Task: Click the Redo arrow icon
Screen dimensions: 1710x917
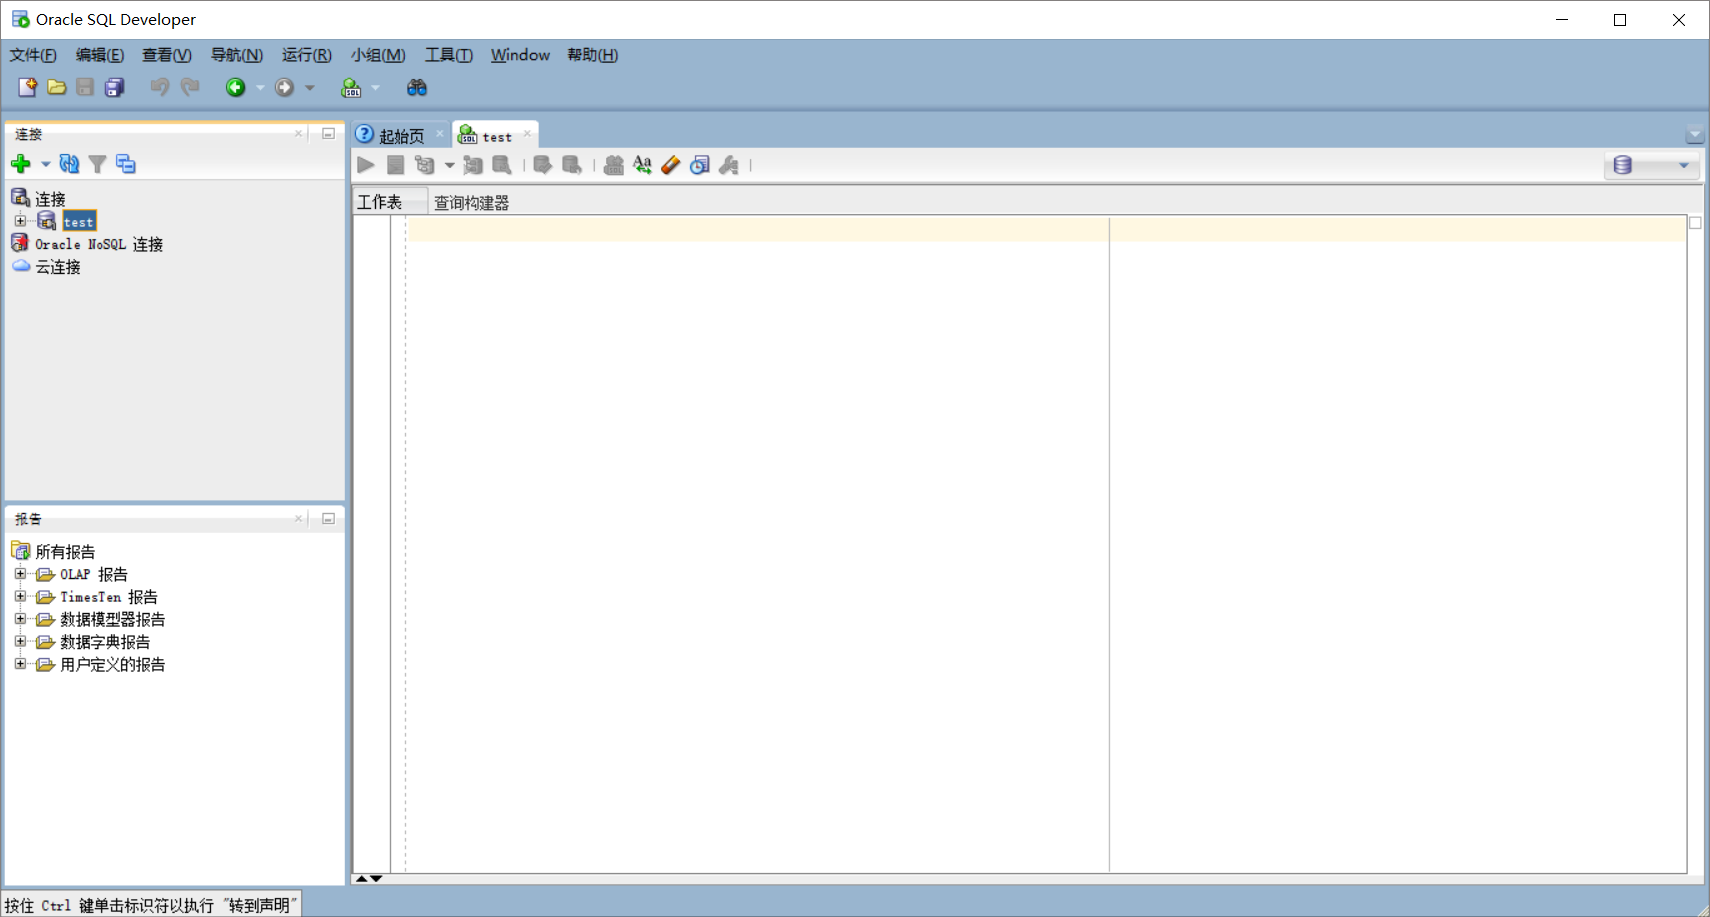Action: pos(190,87)
